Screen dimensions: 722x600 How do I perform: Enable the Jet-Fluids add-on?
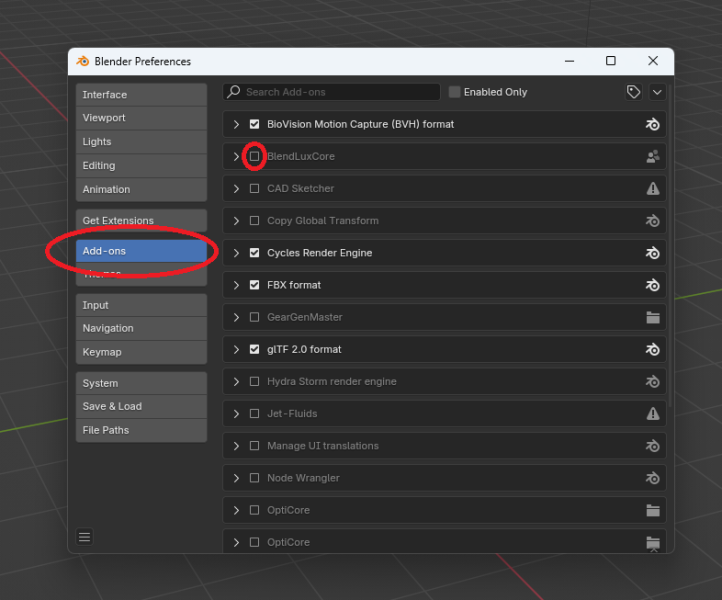point(254,414)
